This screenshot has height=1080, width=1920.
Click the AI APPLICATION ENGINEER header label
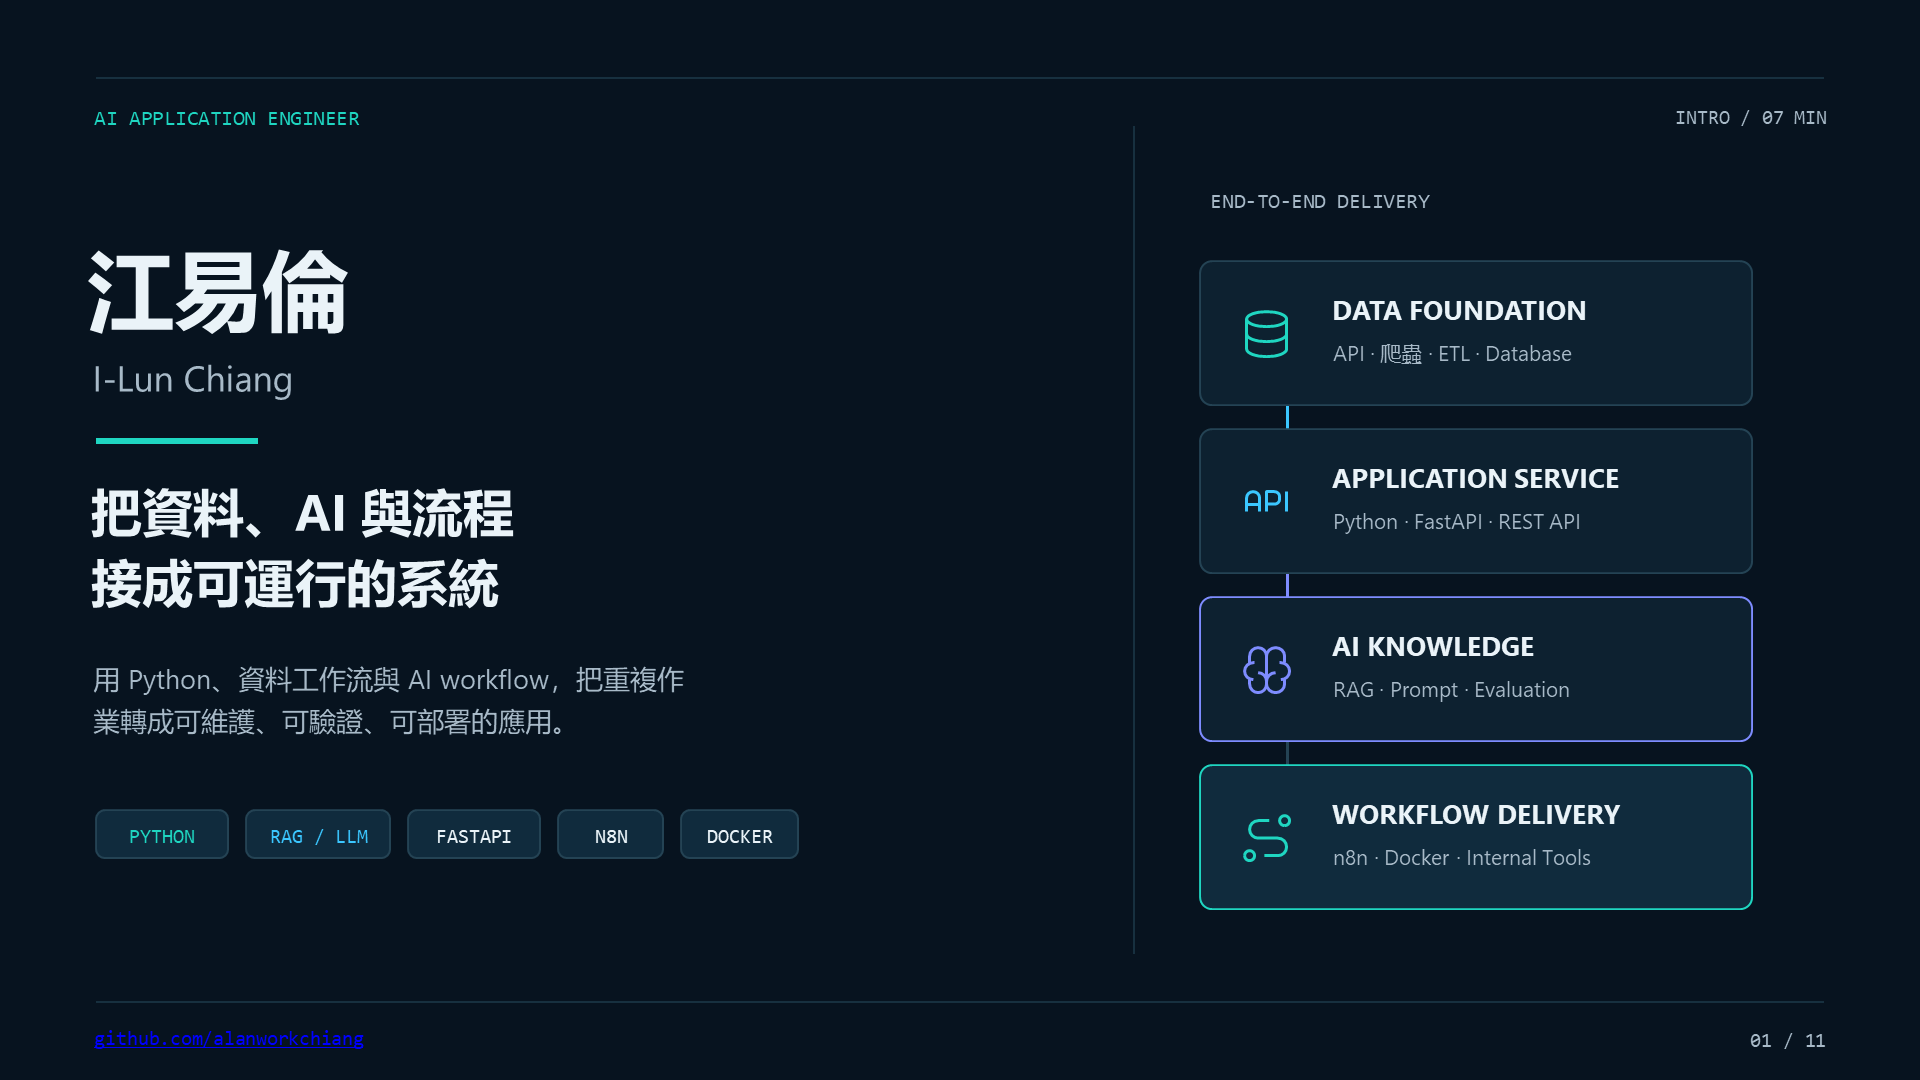[x=227, y=119]
